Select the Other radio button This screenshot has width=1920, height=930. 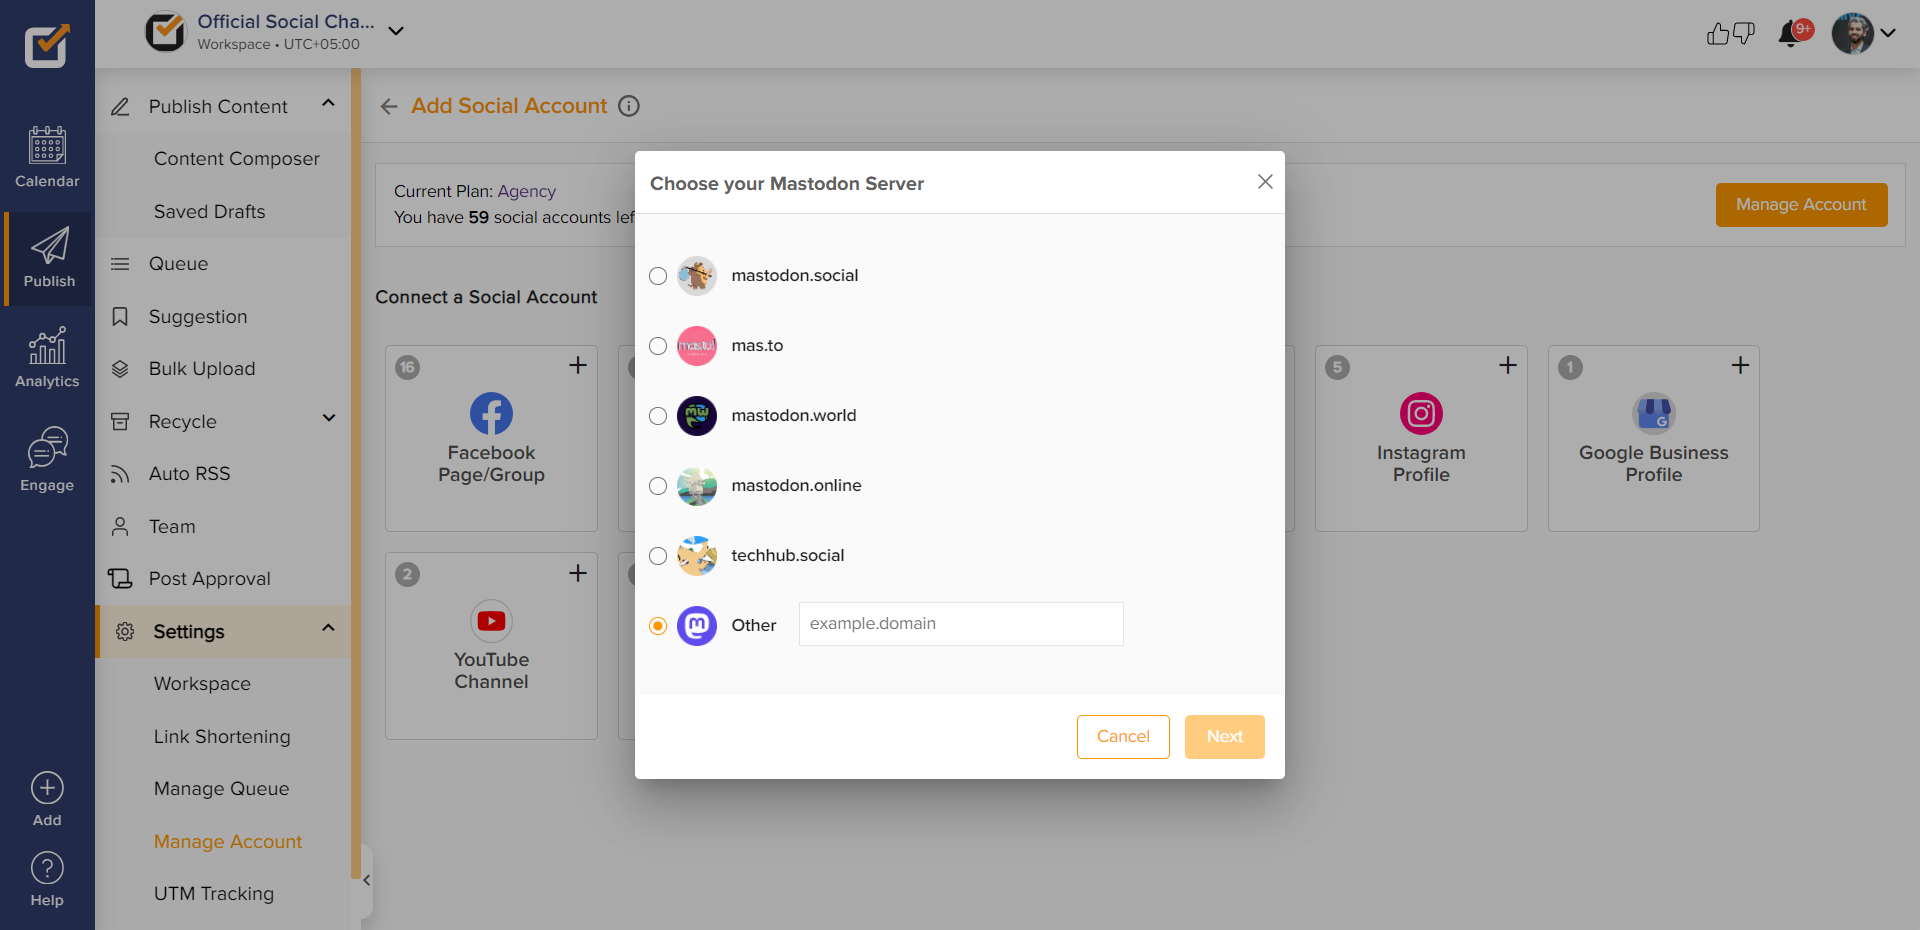pyautogui.click(x=658, y=626)
